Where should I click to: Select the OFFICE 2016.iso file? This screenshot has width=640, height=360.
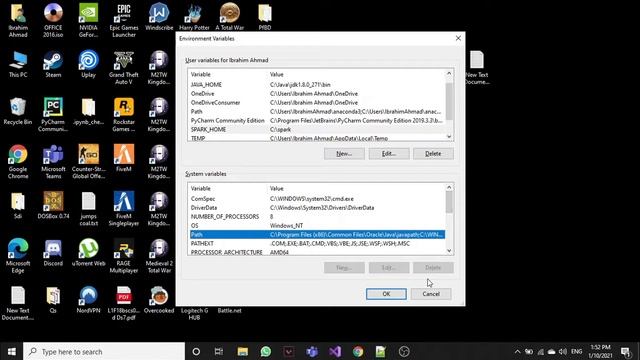coord(53,21)
